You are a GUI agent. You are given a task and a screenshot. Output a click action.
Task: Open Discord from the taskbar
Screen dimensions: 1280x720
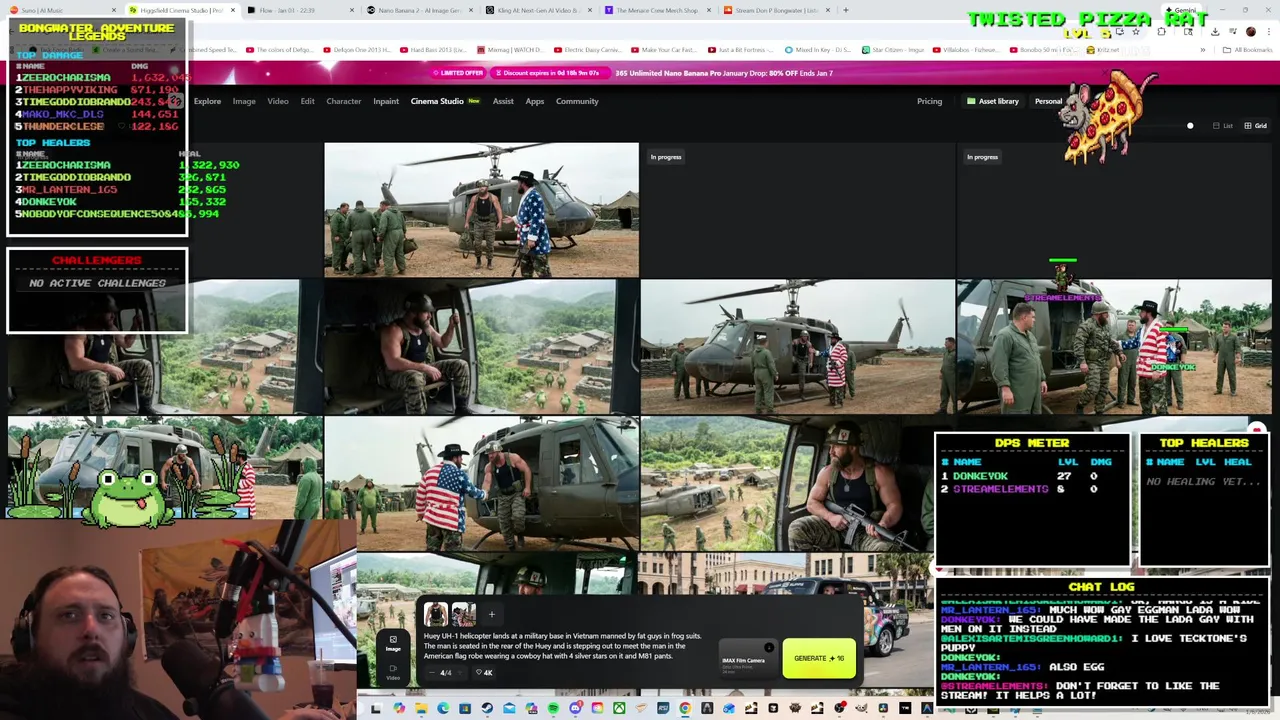[x=575, y=709]
